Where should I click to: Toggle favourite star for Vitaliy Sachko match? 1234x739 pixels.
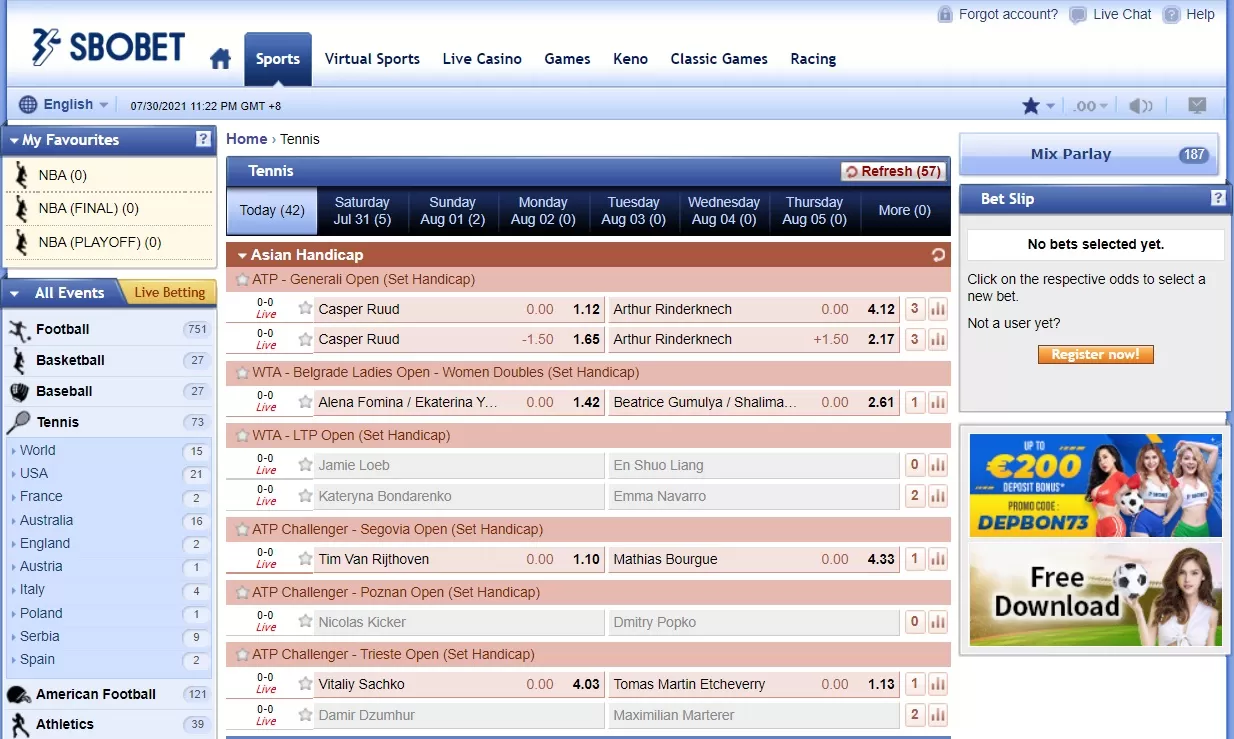[x=305, y=683]
